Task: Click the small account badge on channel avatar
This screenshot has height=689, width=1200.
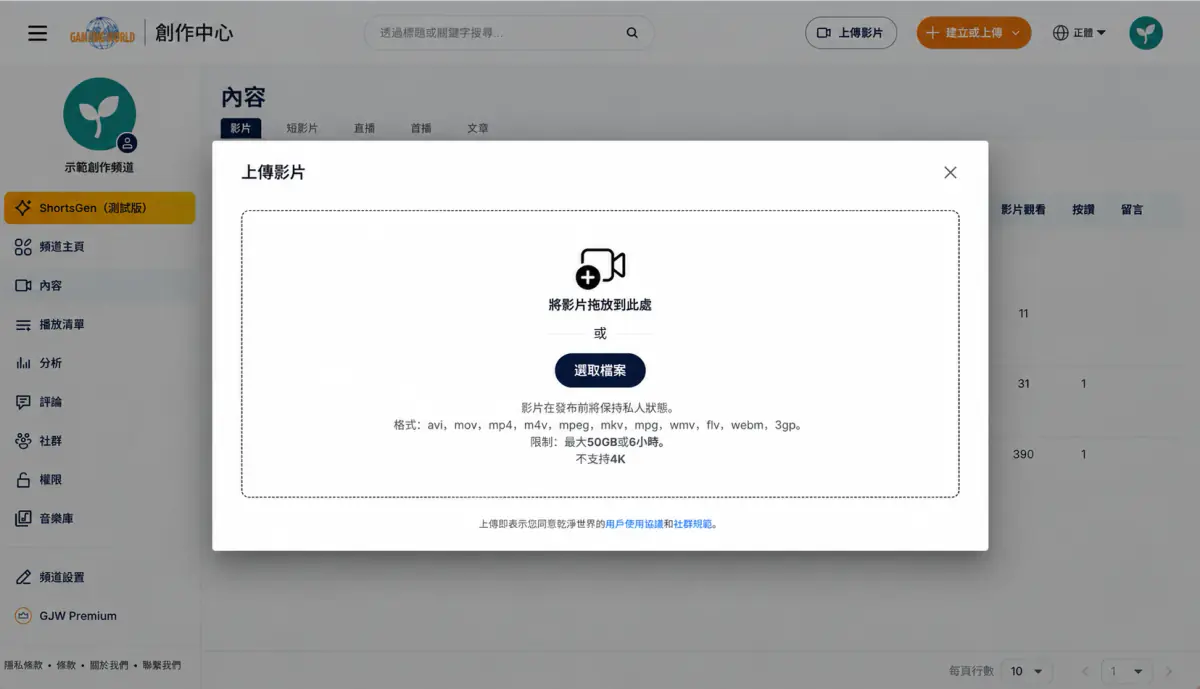Action: [127, 143]
